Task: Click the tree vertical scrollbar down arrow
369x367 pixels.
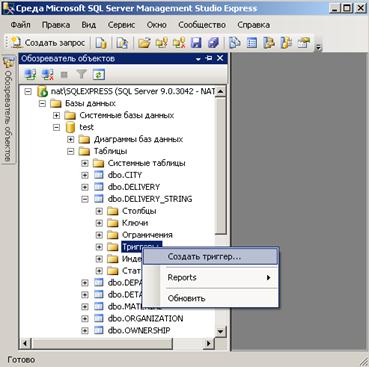Action: click(220, 331)
